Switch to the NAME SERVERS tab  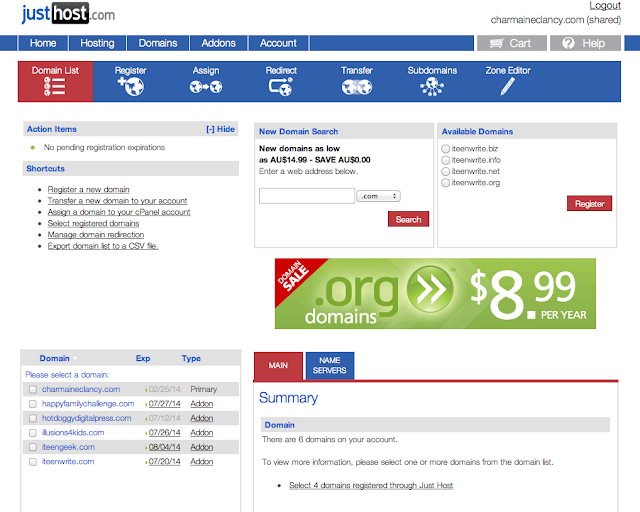(x=330, y=366)
